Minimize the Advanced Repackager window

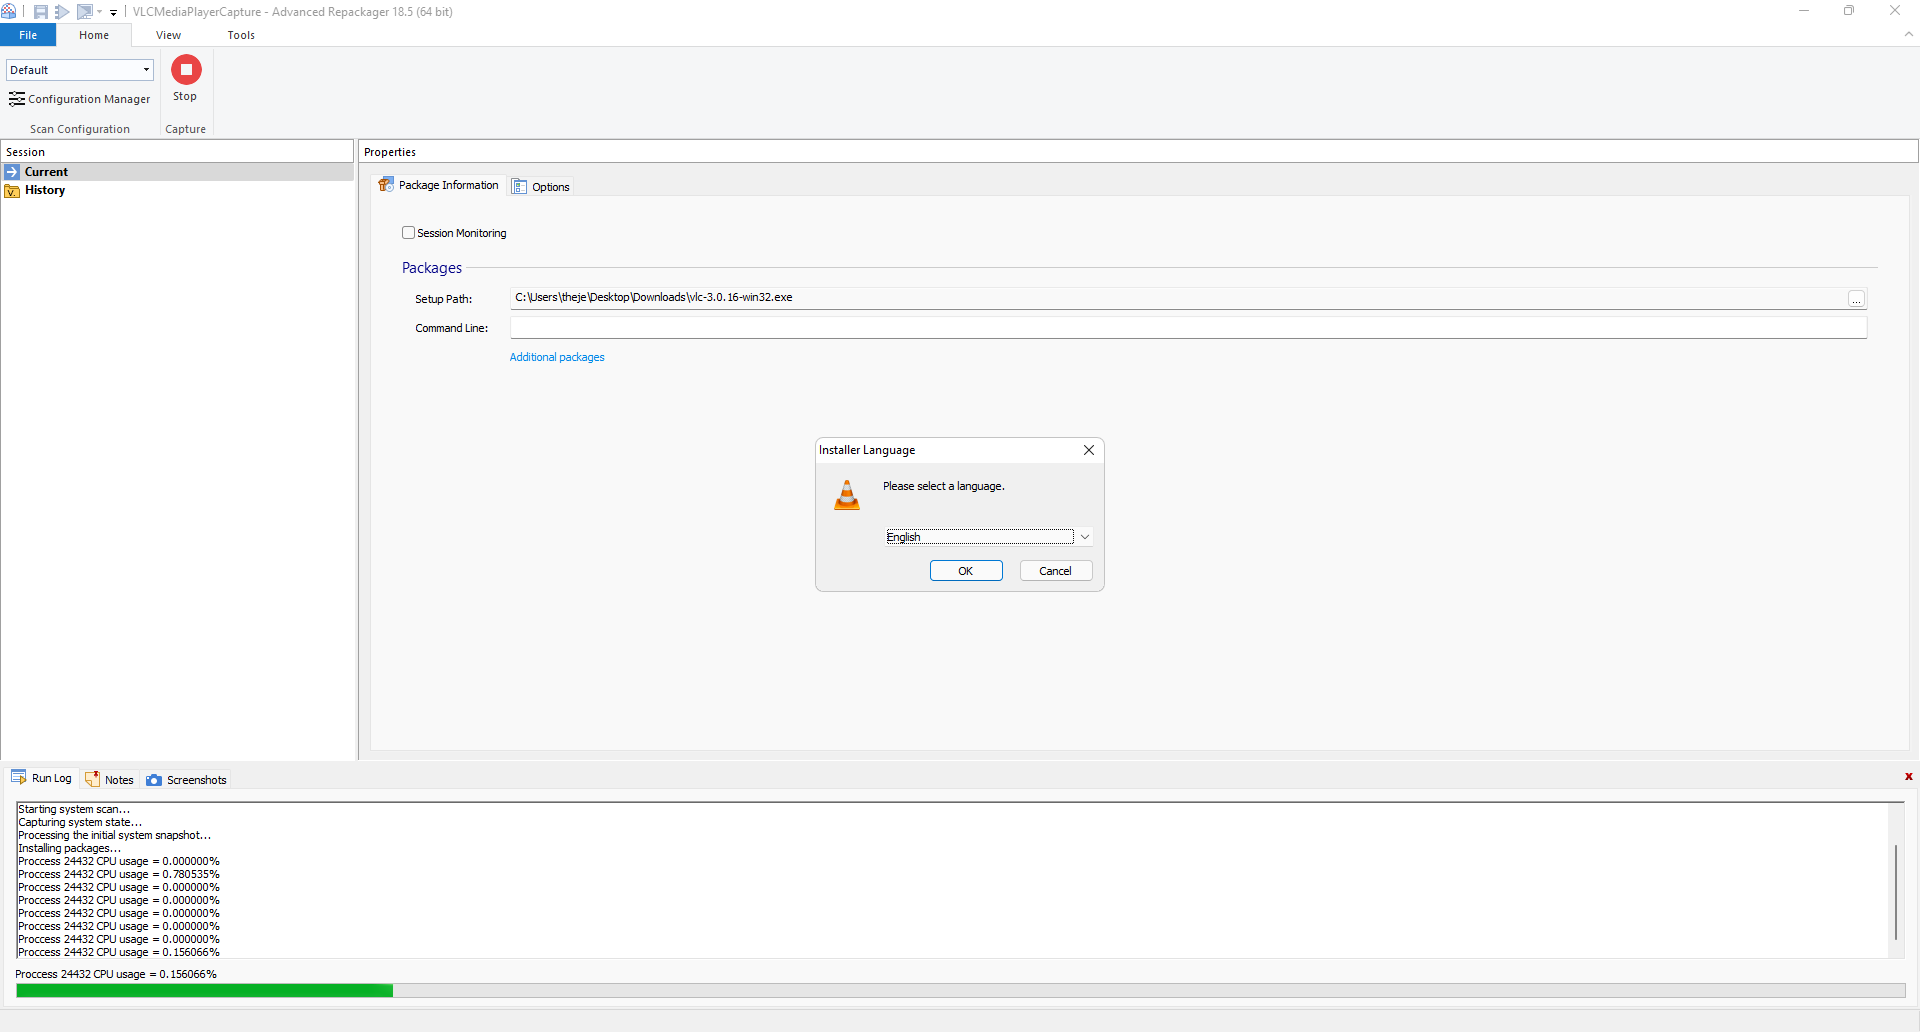[1804, 11]
